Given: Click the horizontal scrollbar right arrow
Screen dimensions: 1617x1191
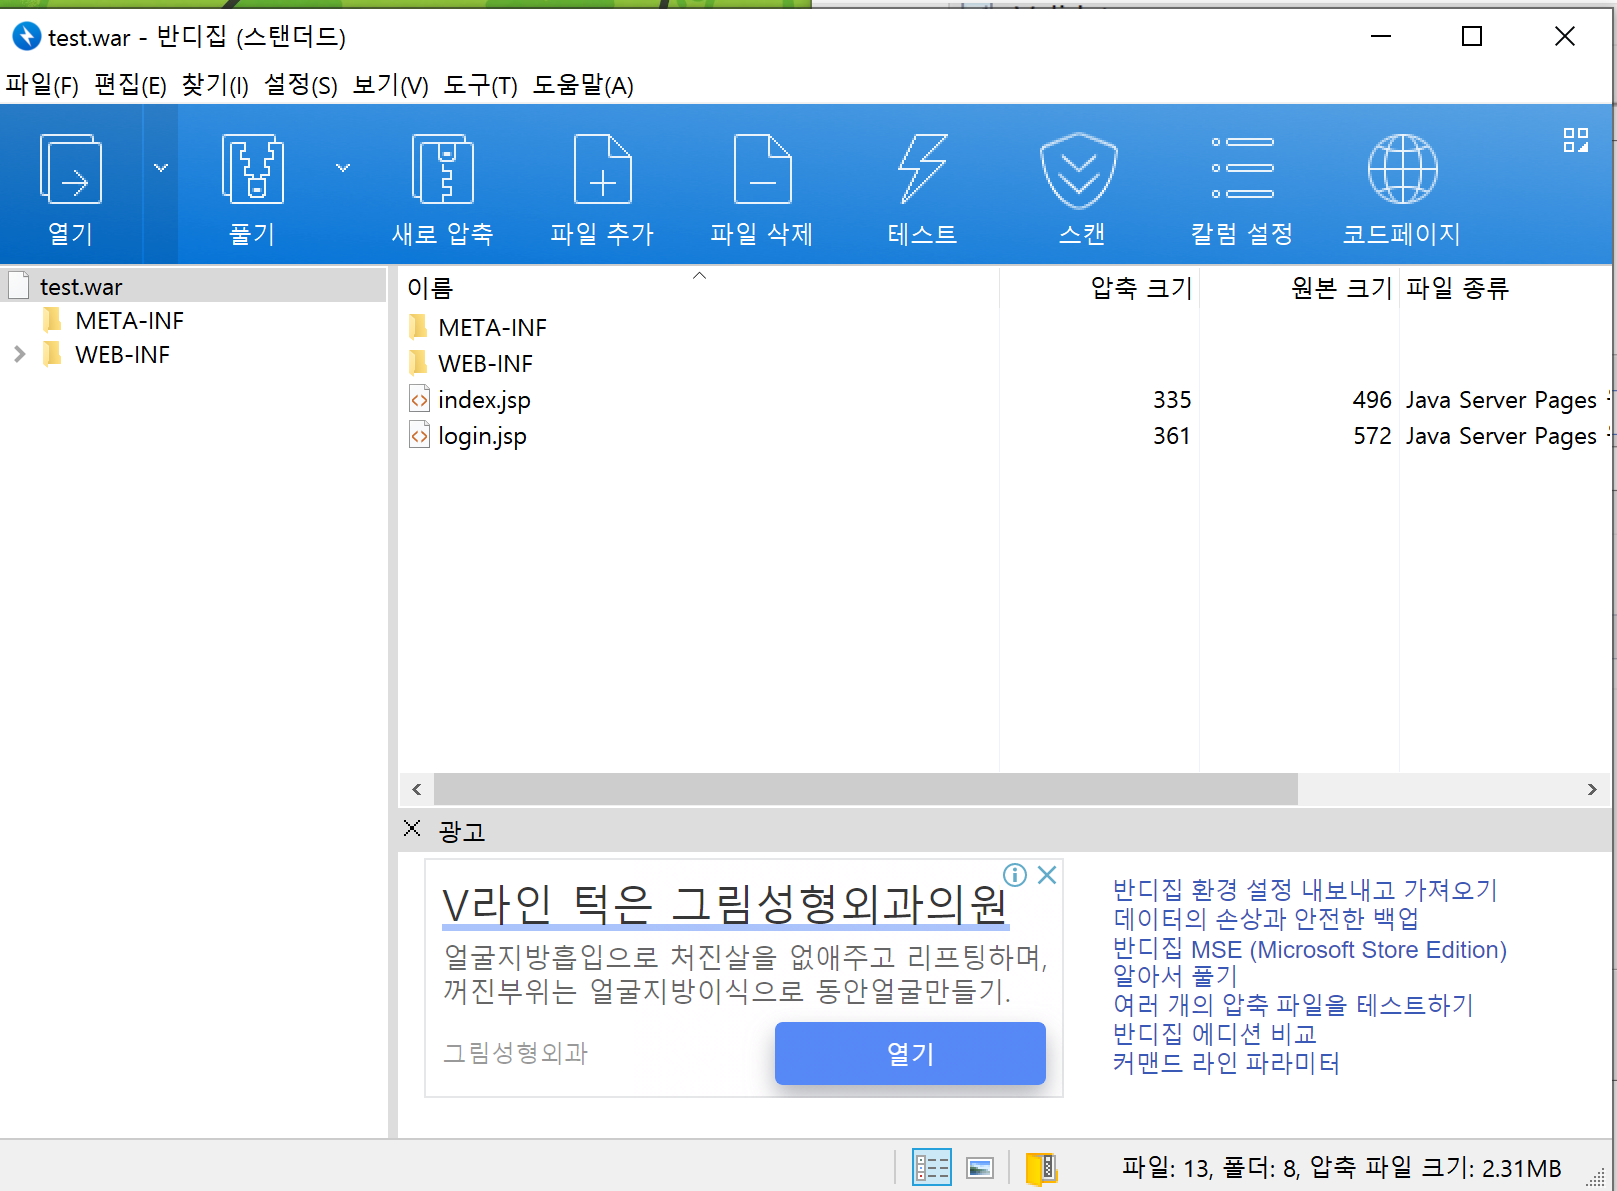Looking at the screenshot, I should pyautogui.click(x=1592, y=789).
